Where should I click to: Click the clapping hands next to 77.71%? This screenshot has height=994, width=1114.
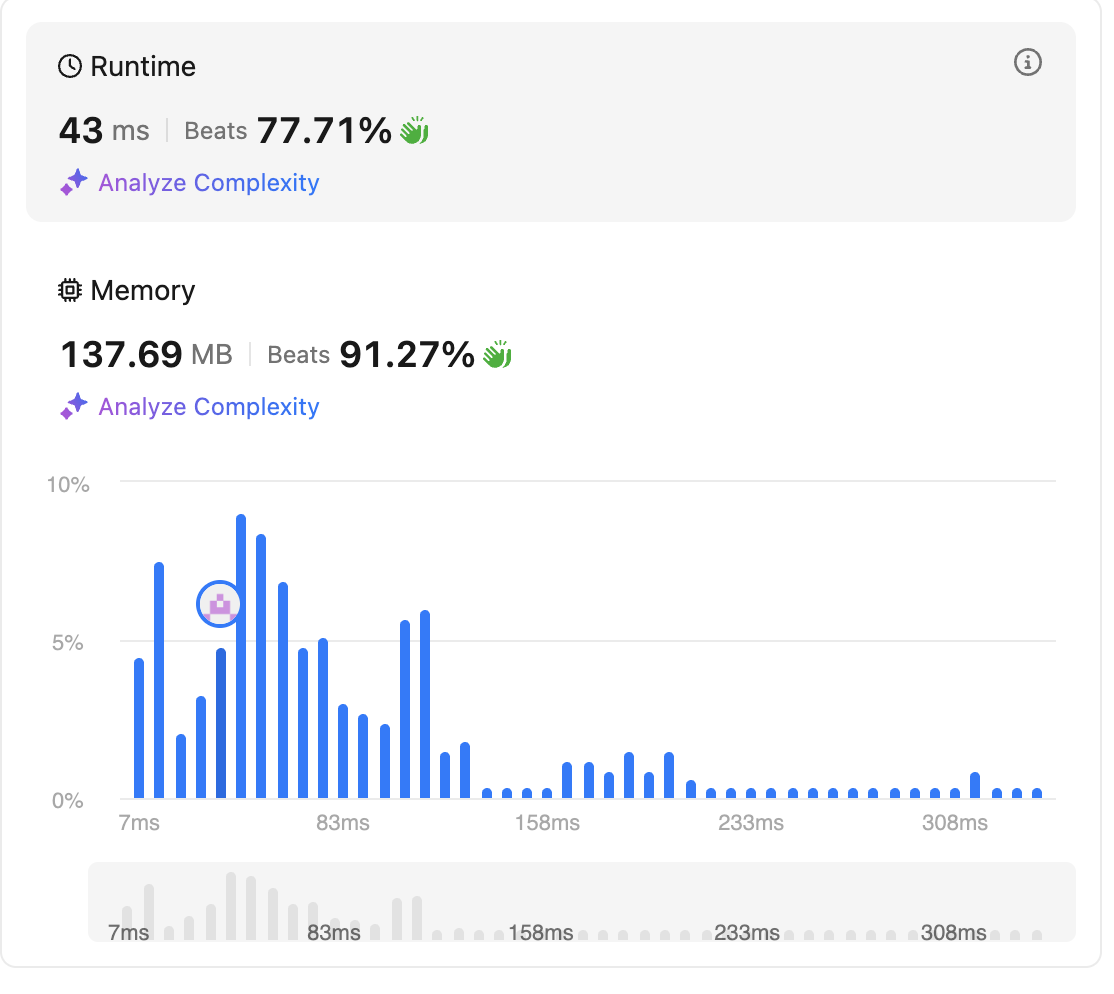coord(414,131)
